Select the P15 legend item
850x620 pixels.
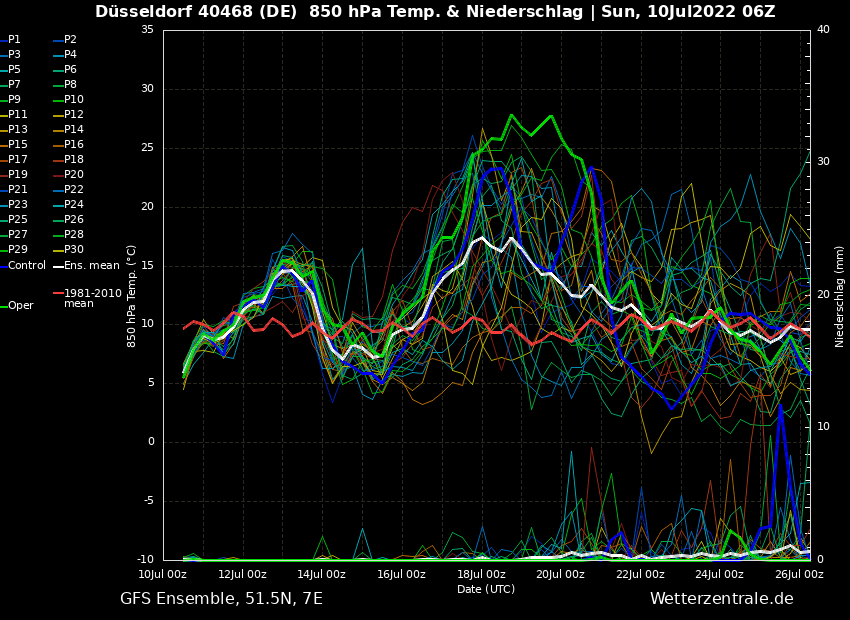pos(18,145)
